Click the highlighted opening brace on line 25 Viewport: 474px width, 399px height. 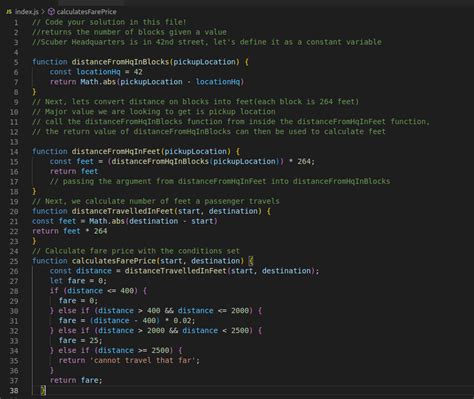251,261
